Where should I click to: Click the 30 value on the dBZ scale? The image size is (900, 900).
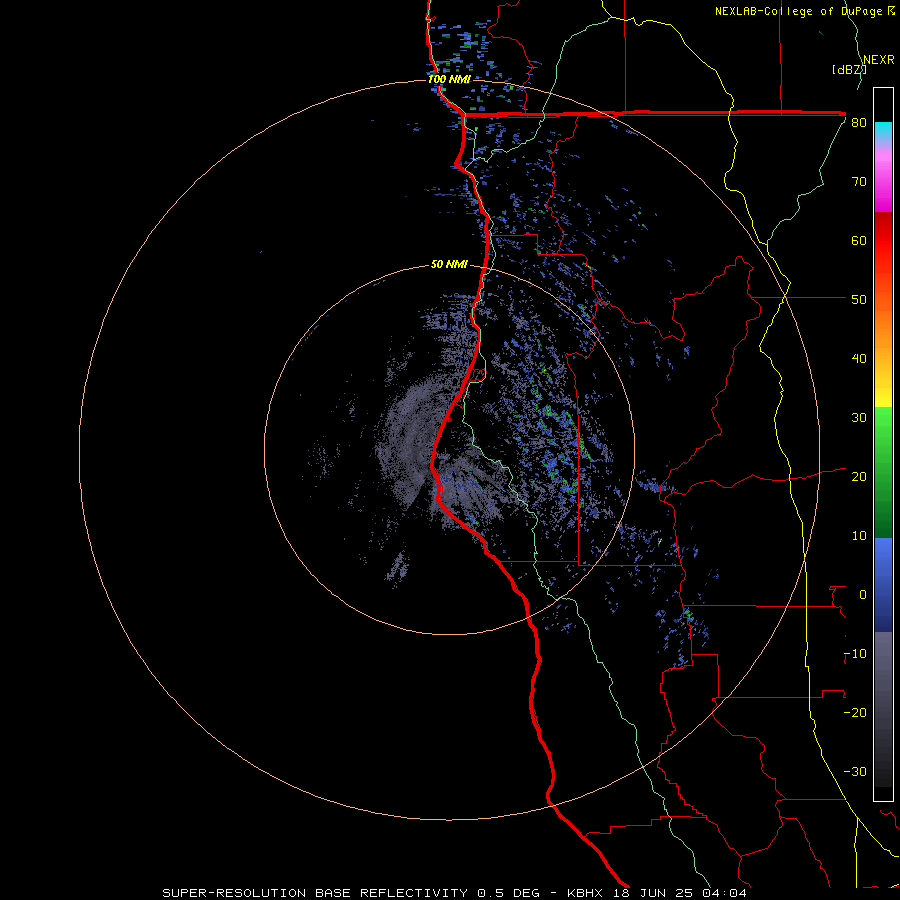(859, 418)
